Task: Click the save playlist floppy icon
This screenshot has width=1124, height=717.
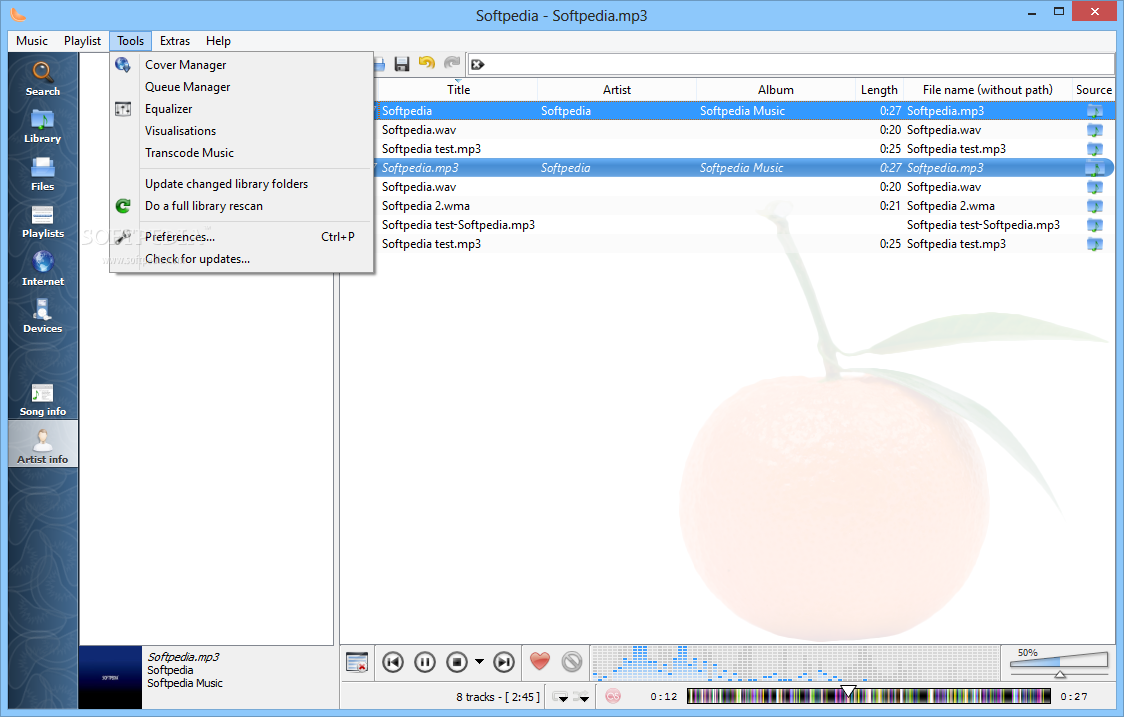Action: (402, 64)
